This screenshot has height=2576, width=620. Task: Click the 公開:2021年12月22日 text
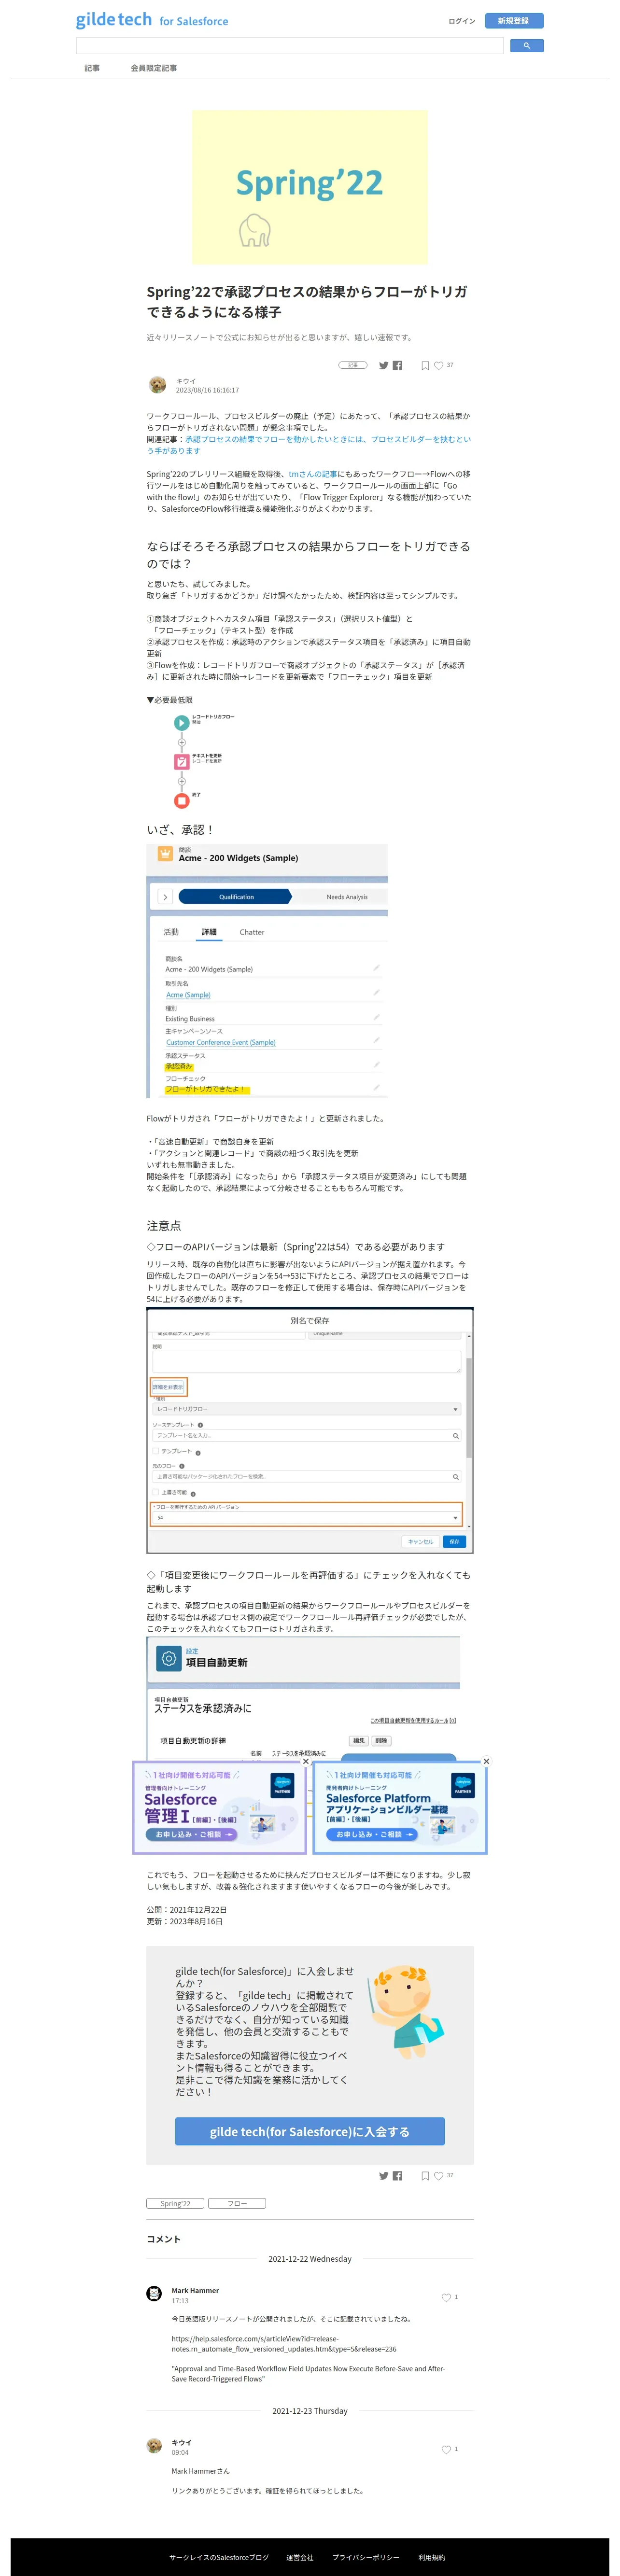click(187, 1909)
